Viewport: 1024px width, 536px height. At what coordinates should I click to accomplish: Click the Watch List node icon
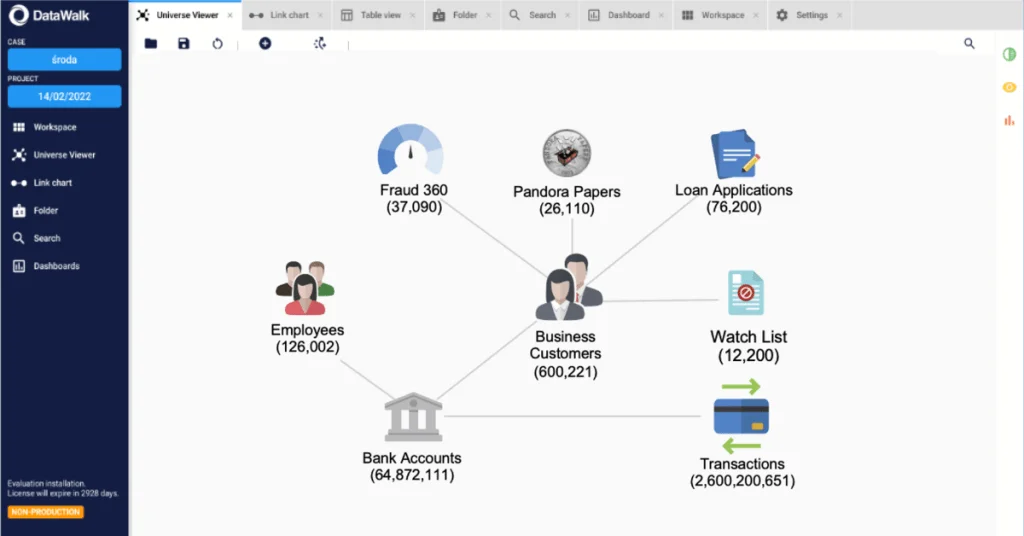tap(745, 293)
